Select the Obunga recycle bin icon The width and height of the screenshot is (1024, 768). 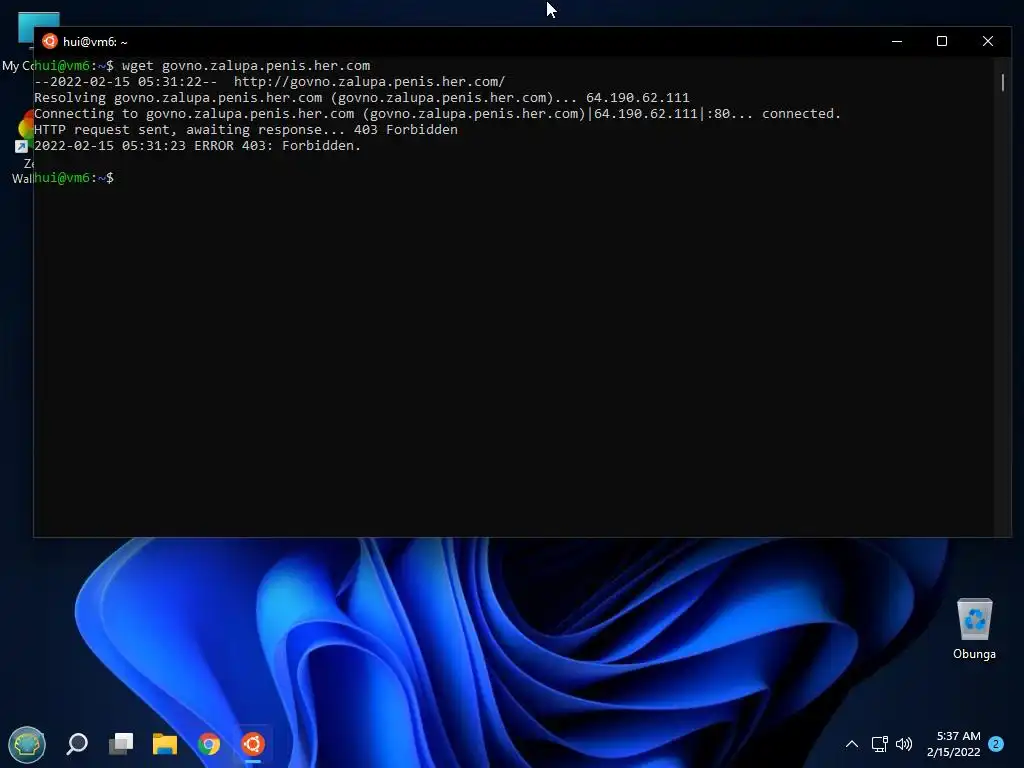pos(974,629)
